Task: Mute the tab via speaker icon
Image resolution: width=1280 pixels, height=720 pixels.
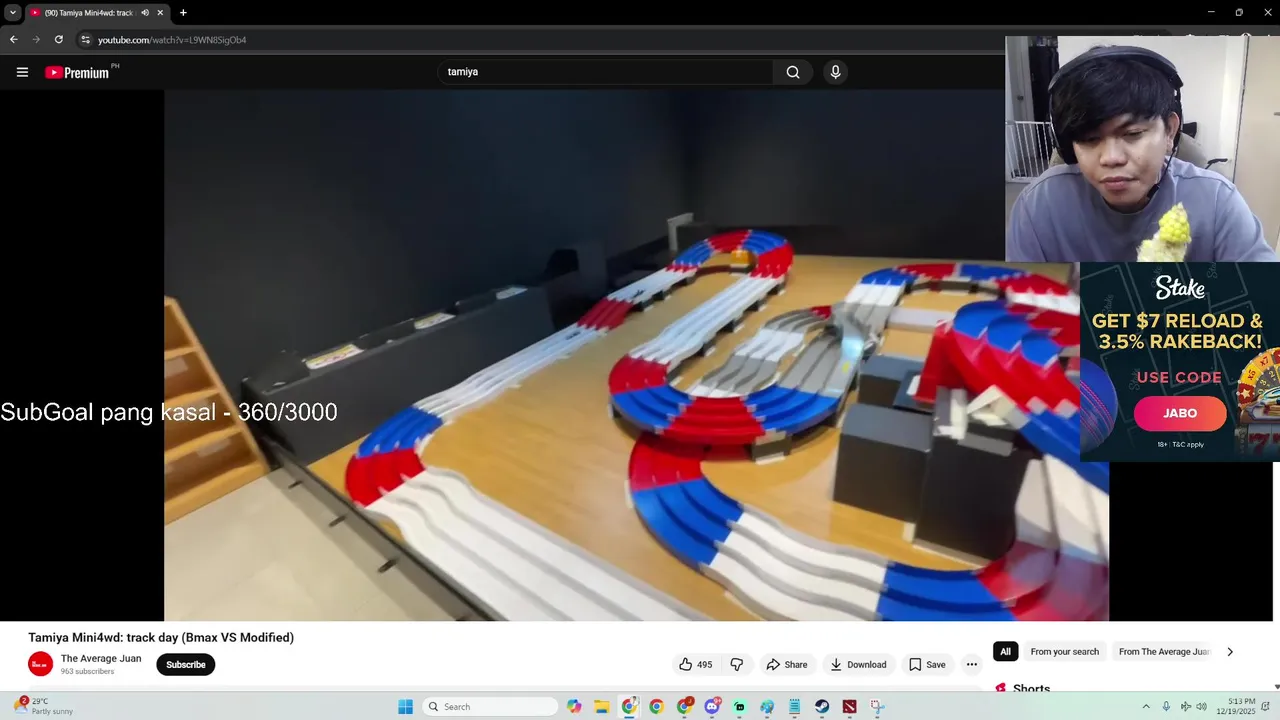Action: [x=145, y=13]
